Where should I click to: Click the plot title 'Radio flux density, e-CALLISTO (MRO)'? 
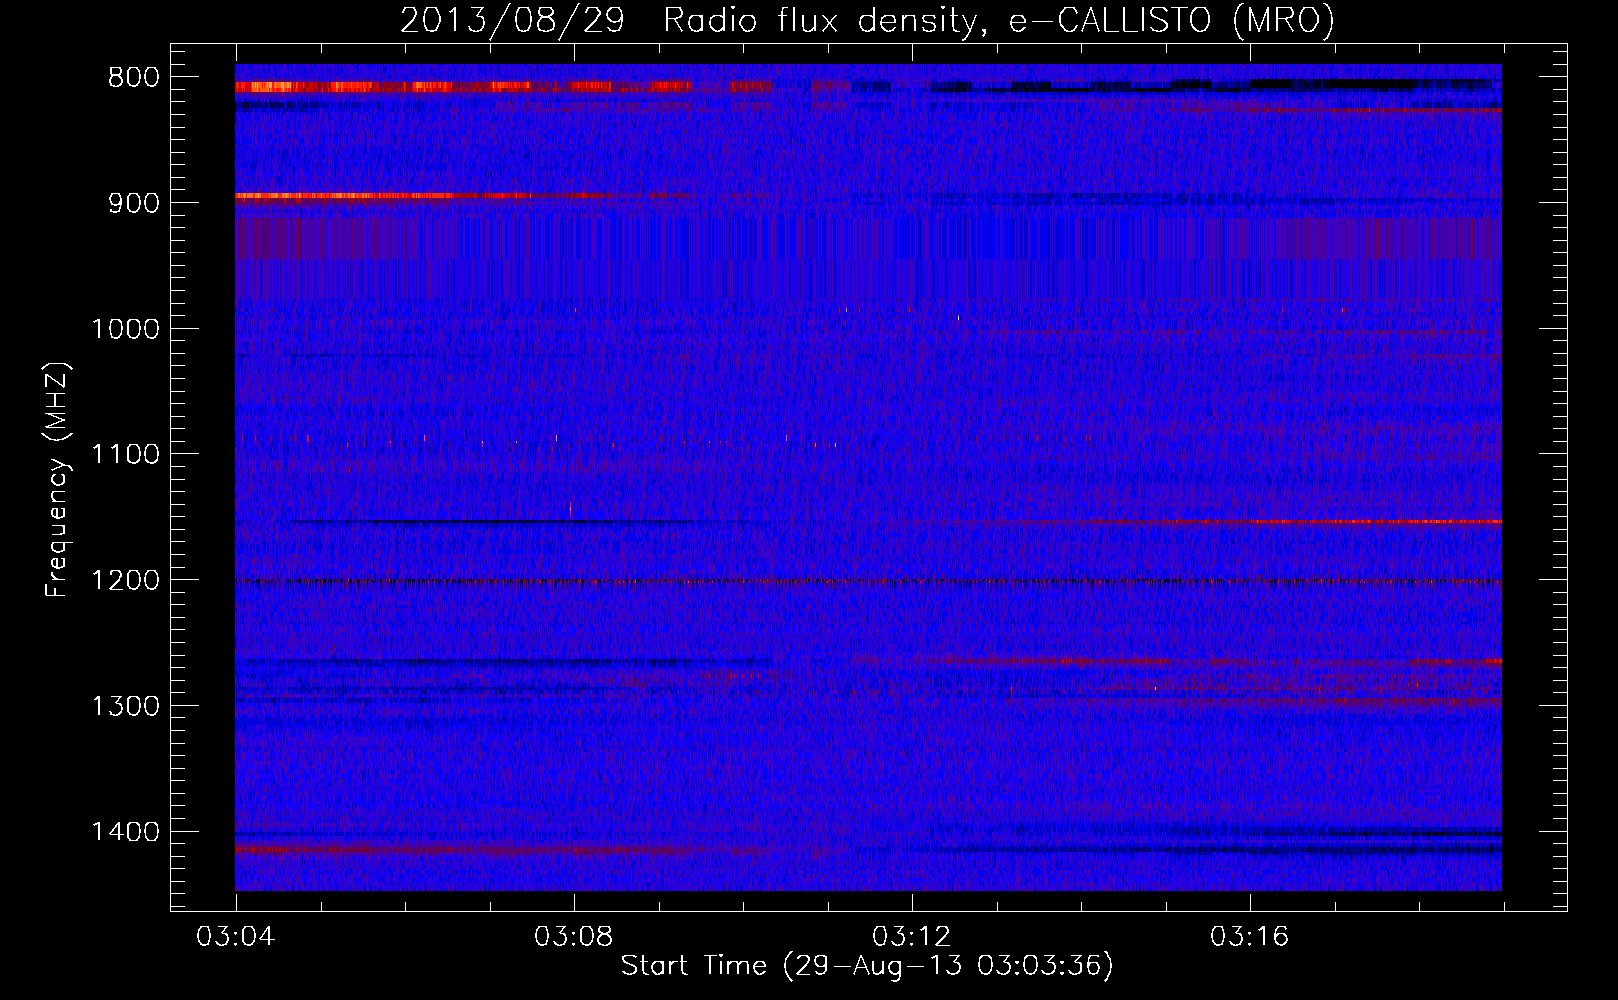998,20
